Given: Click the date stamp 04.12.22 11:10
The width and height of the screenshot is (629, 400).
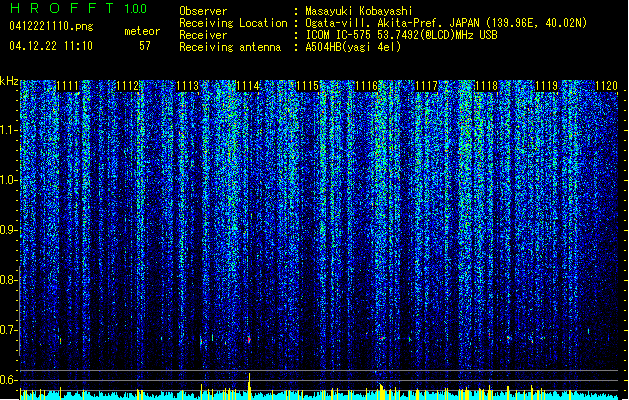Looking at the screenshot, I should point(51,46).
